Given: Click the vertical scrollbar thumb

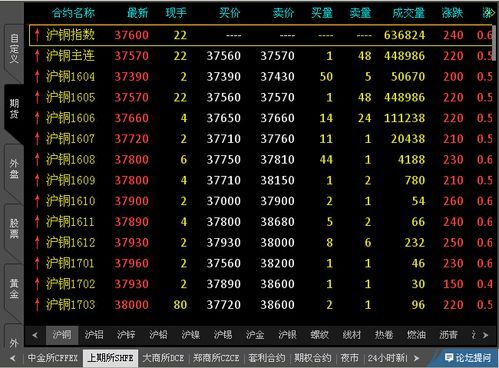Looking at the screenshot, I should [x=495, y=42].
